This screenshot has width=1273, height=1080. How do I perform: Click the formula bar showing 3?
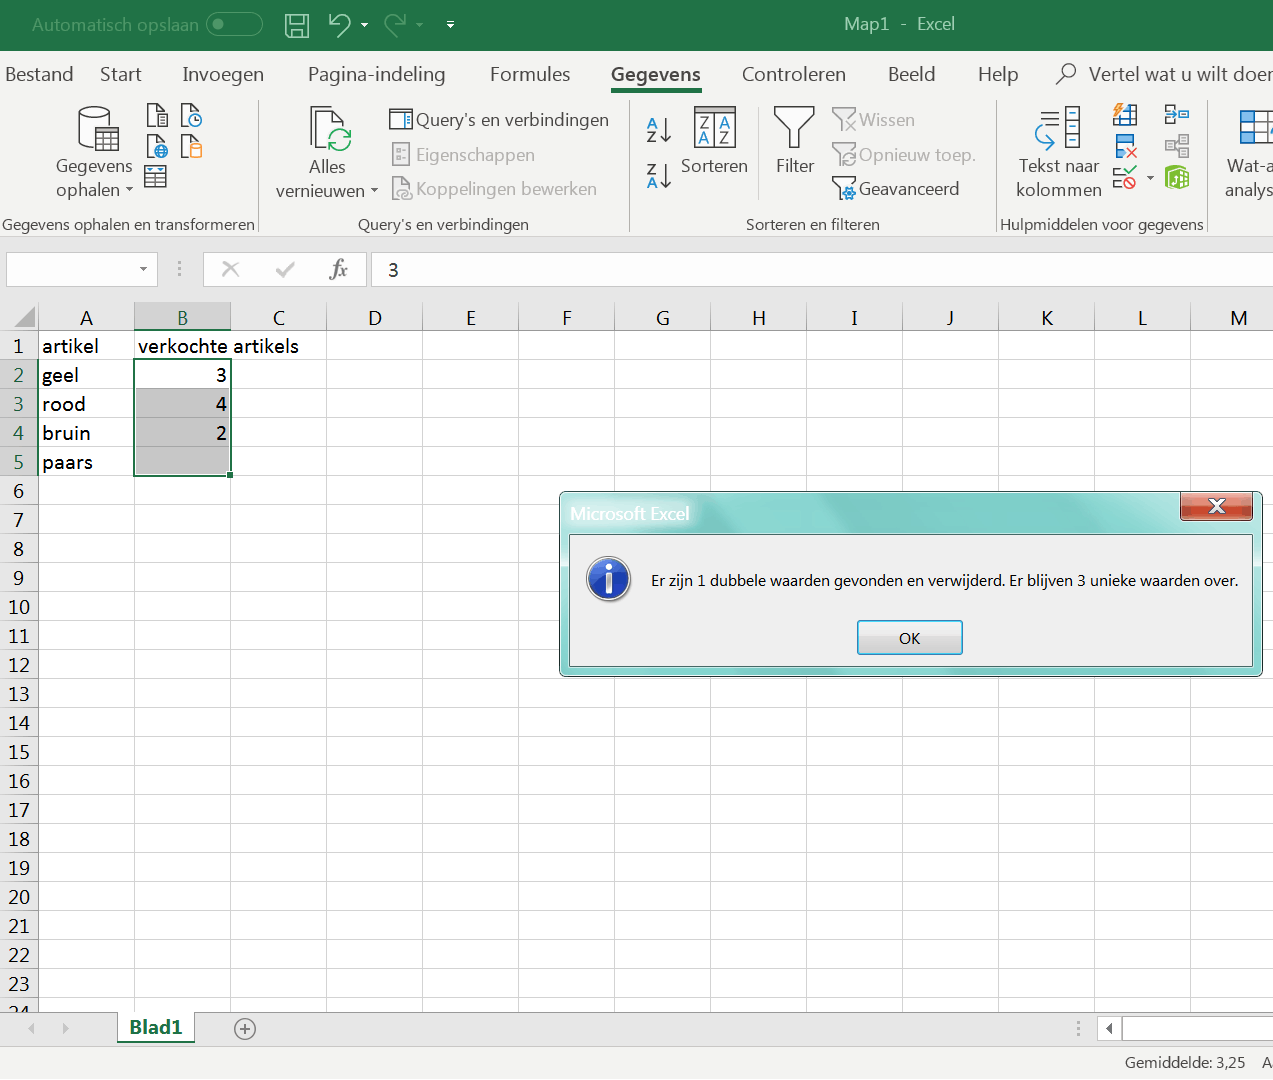(822, 269)
